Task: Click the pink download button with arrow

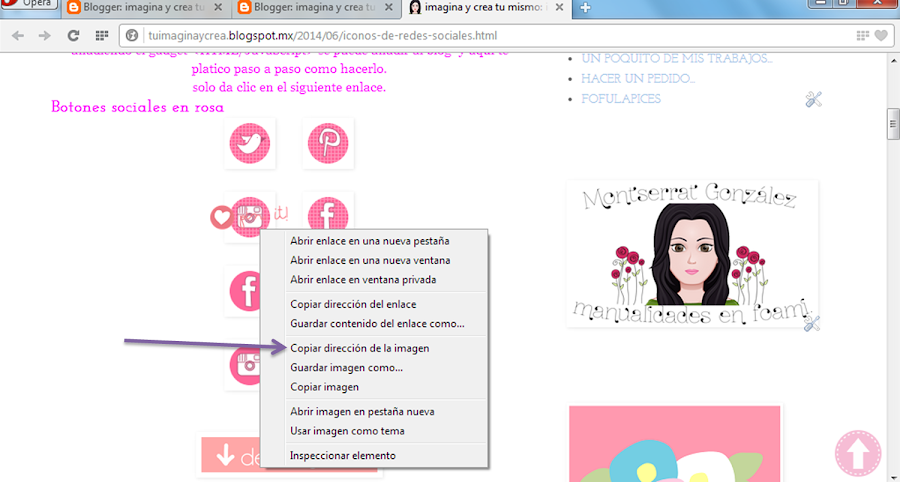Action: pos(230,457)
